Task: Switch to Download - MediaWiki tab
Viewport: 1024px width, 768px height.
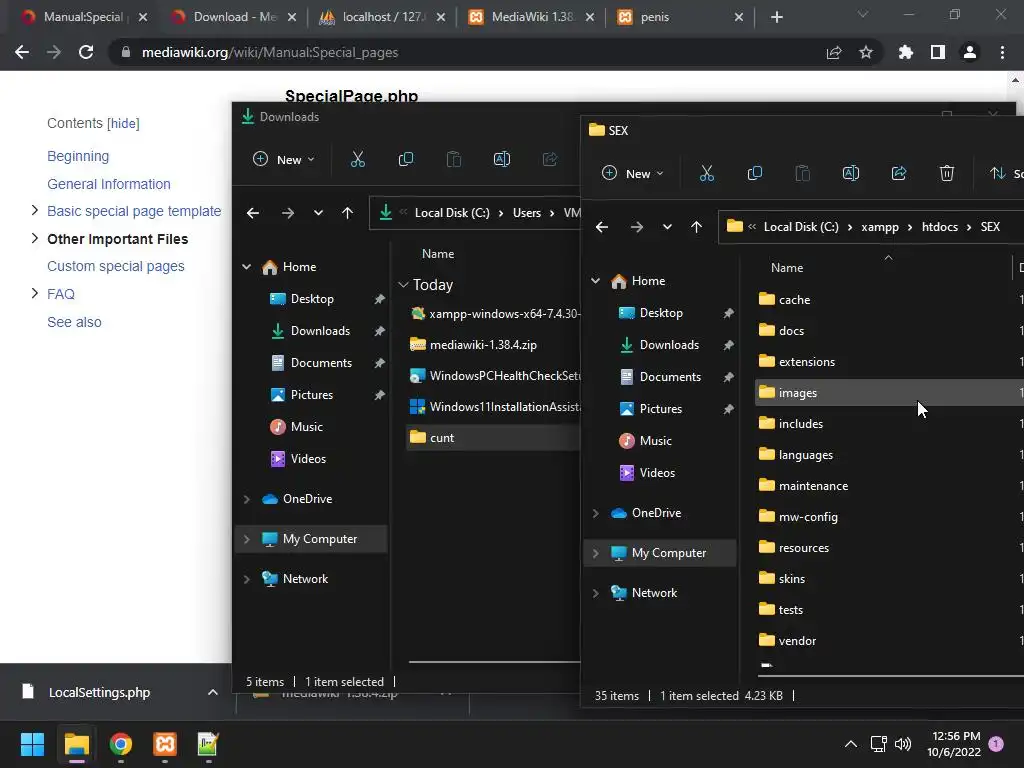Action: click(234, 17)
